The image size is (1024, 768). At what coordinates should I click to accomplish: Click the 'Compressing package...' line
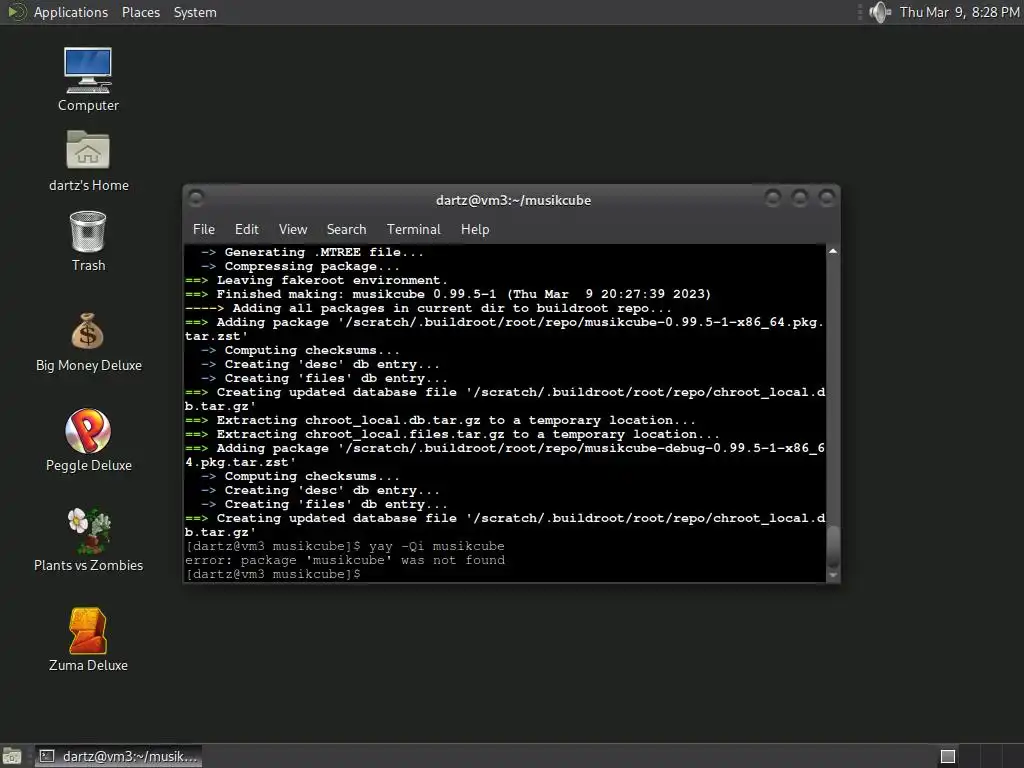300,266
